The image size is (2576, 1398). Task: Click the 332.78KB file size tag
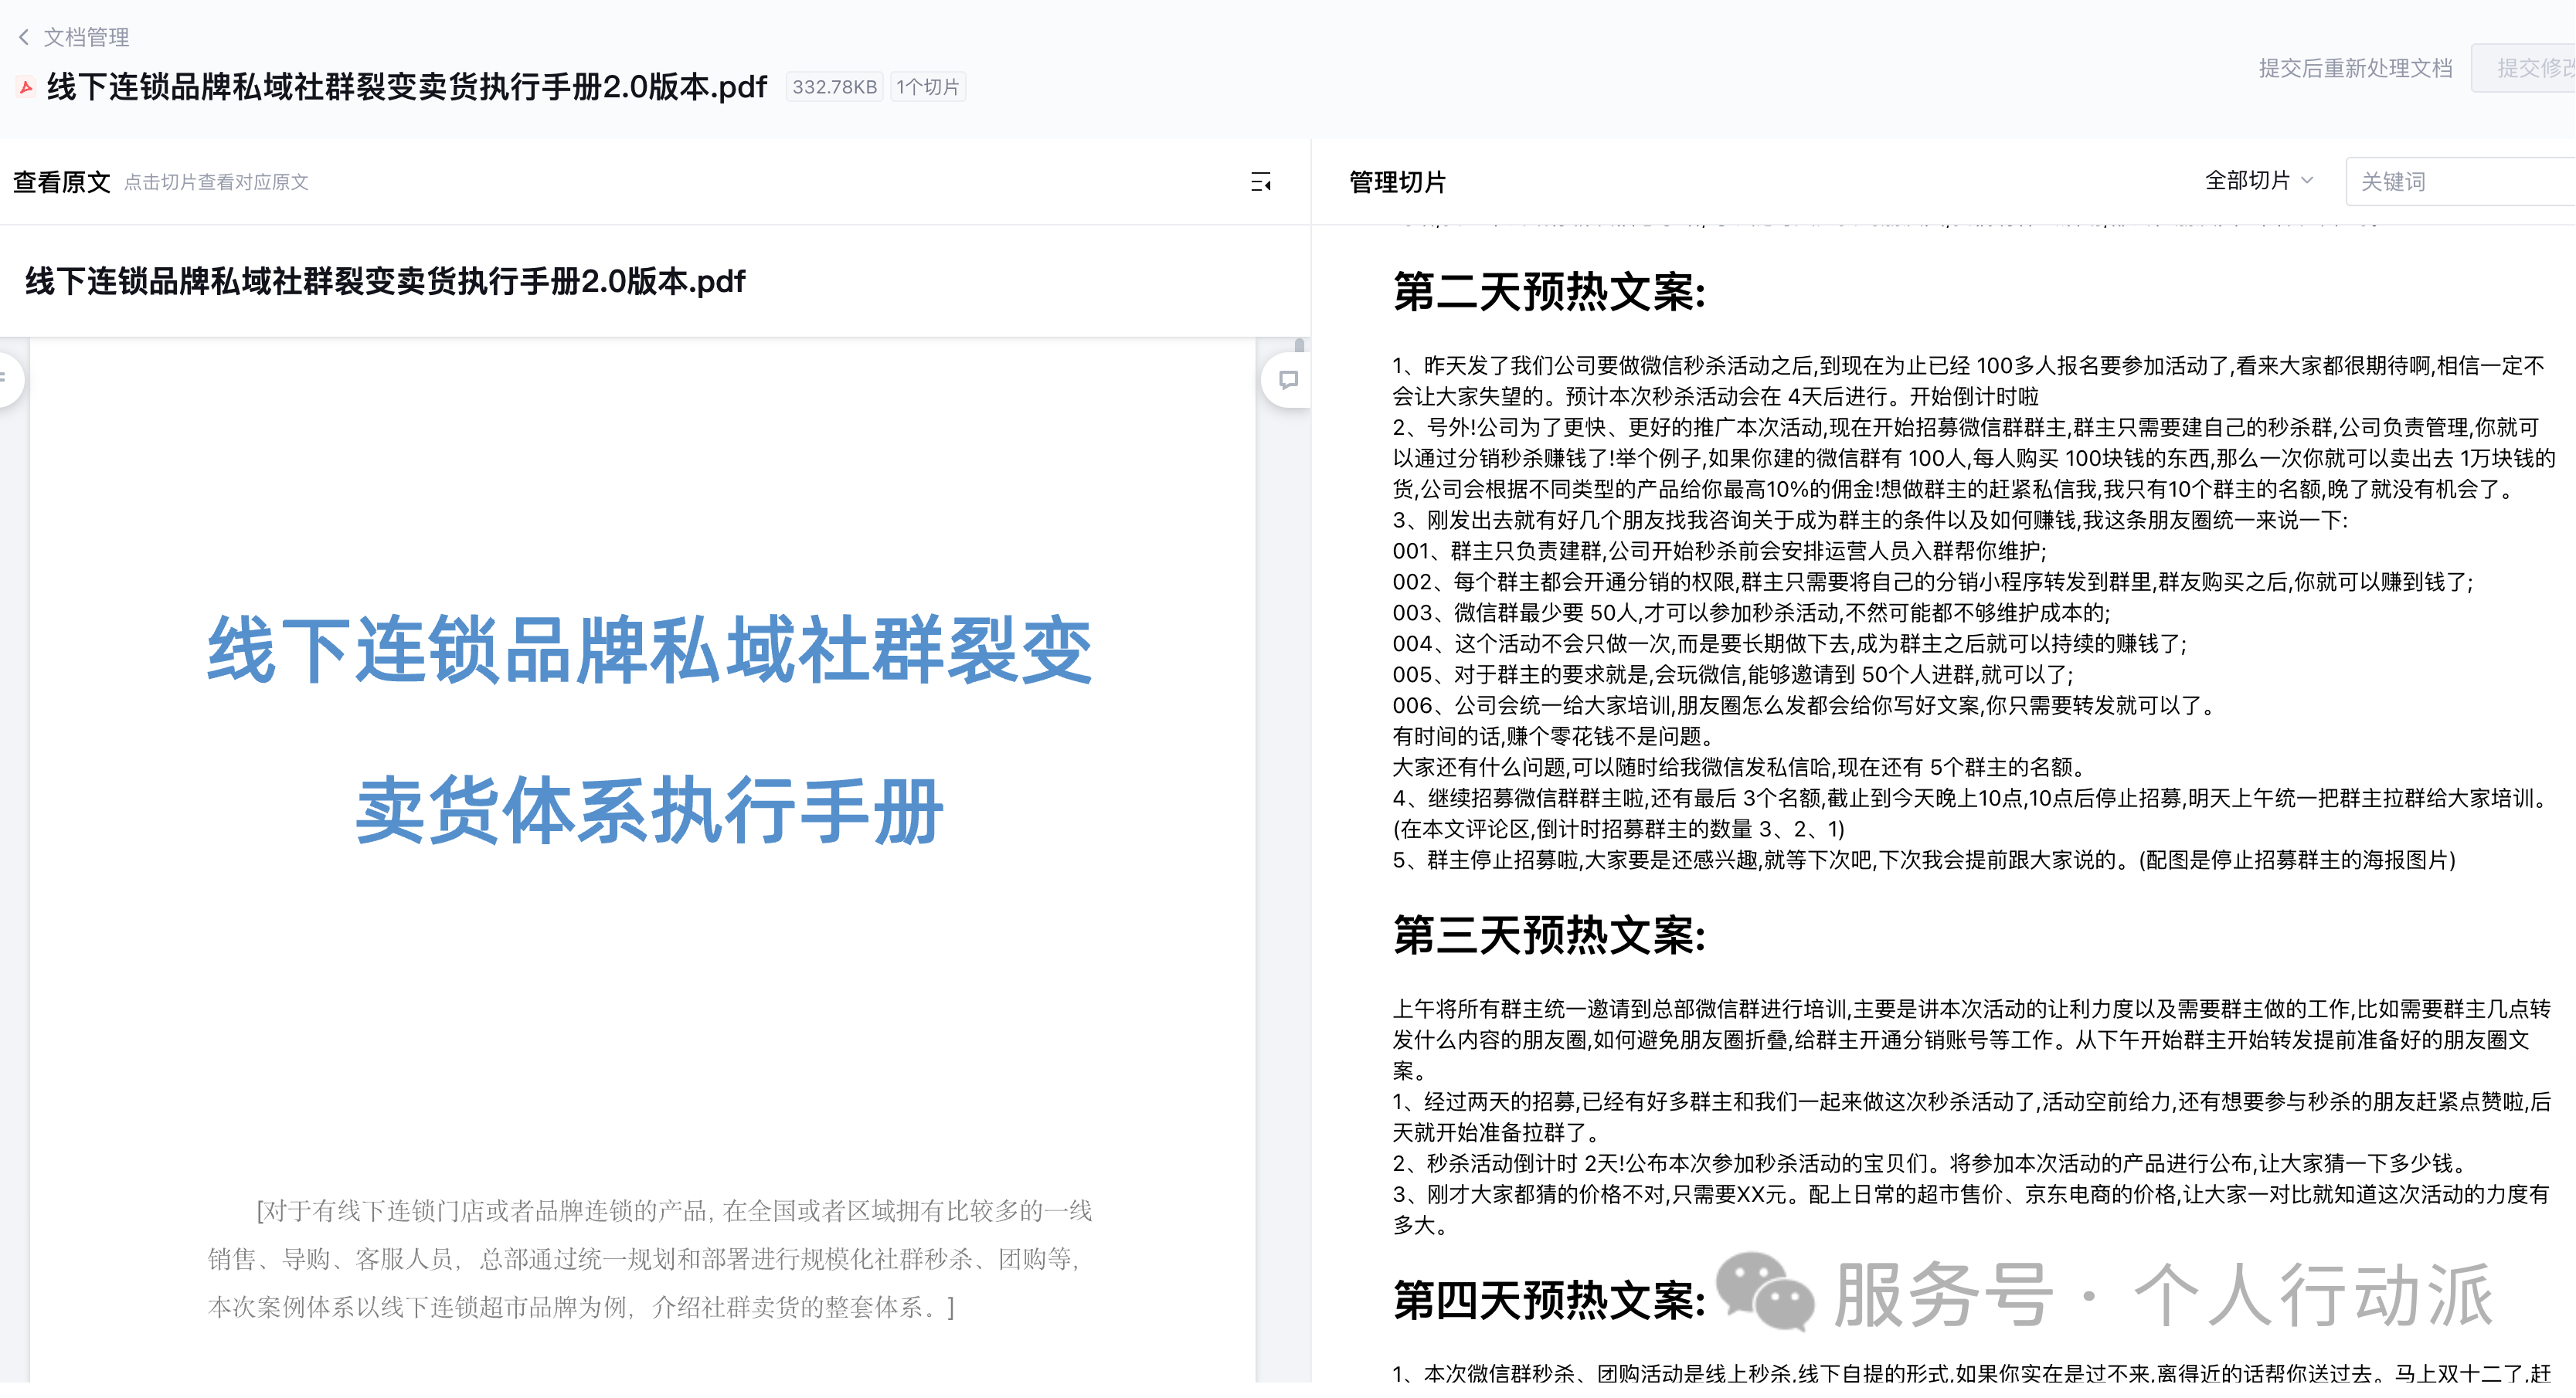[834, 87]
